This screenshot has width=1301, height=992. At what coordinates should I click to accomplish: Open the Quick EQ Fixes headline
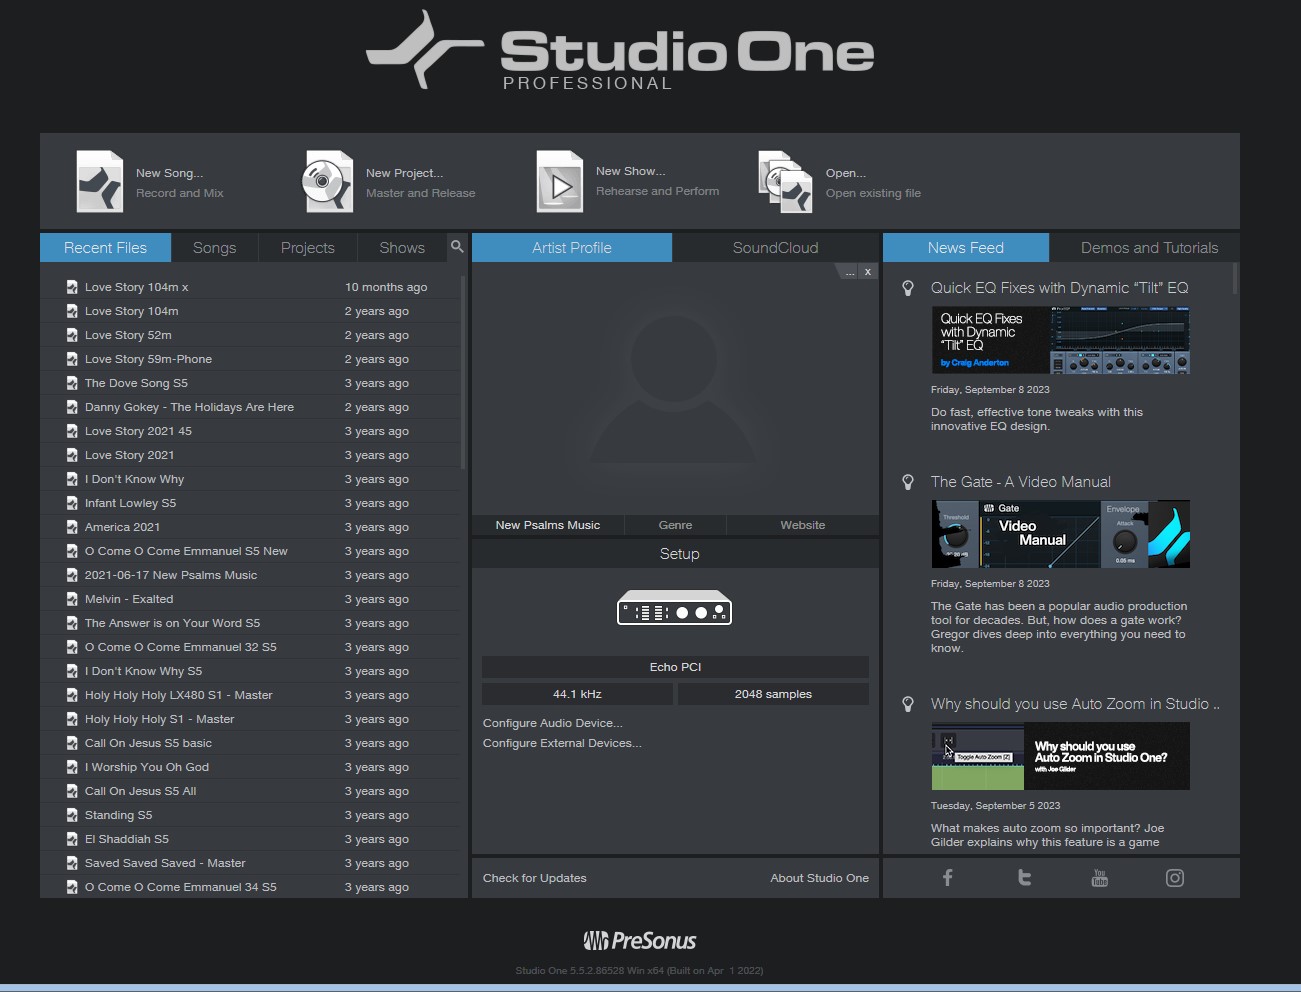click(1059, 288)
